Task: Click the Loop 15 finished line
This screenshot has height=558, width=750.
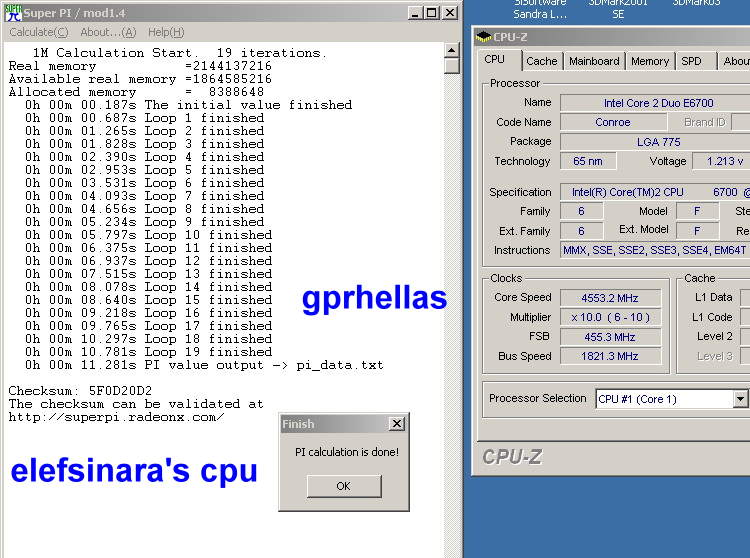Action: 149,300
